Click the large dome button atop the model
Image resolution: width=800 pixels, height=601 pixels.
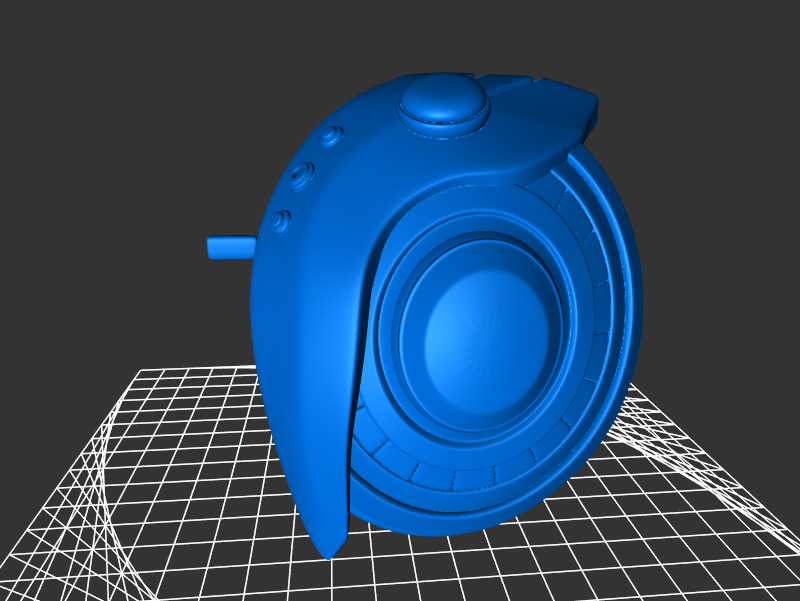(442, 101)
